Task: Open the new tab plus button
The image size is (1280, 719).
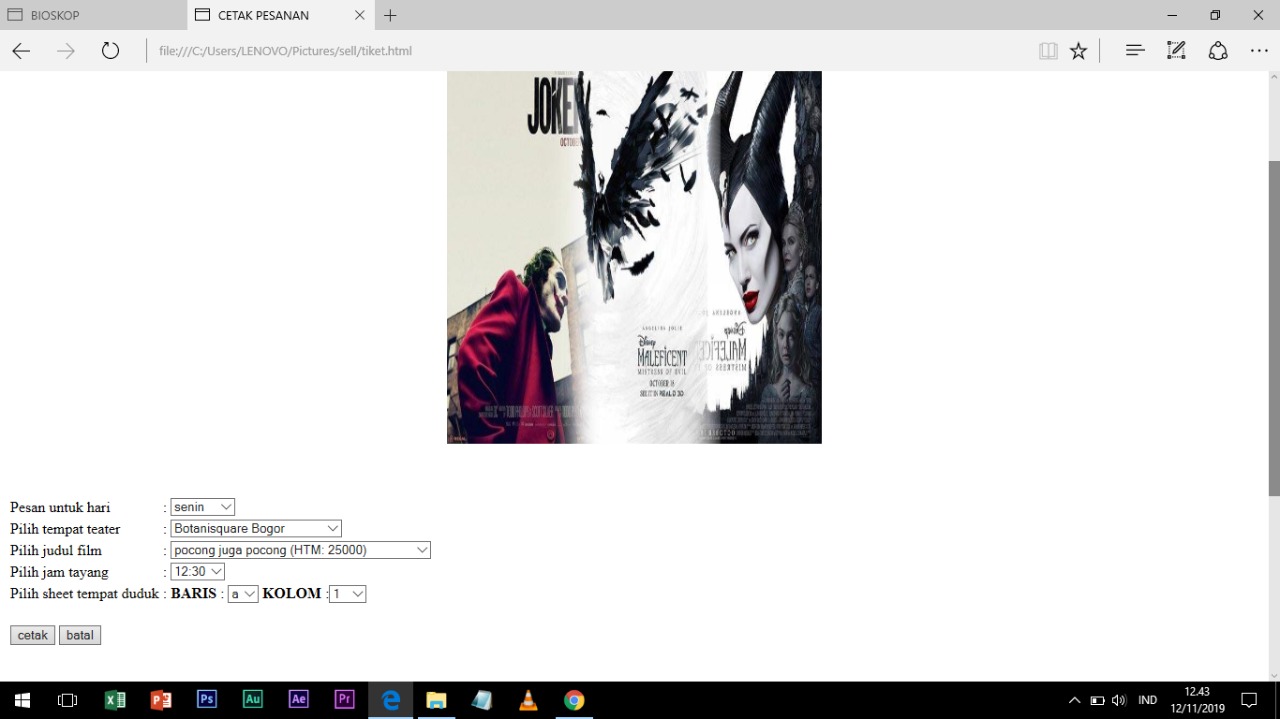Action: tap(390, 15)
